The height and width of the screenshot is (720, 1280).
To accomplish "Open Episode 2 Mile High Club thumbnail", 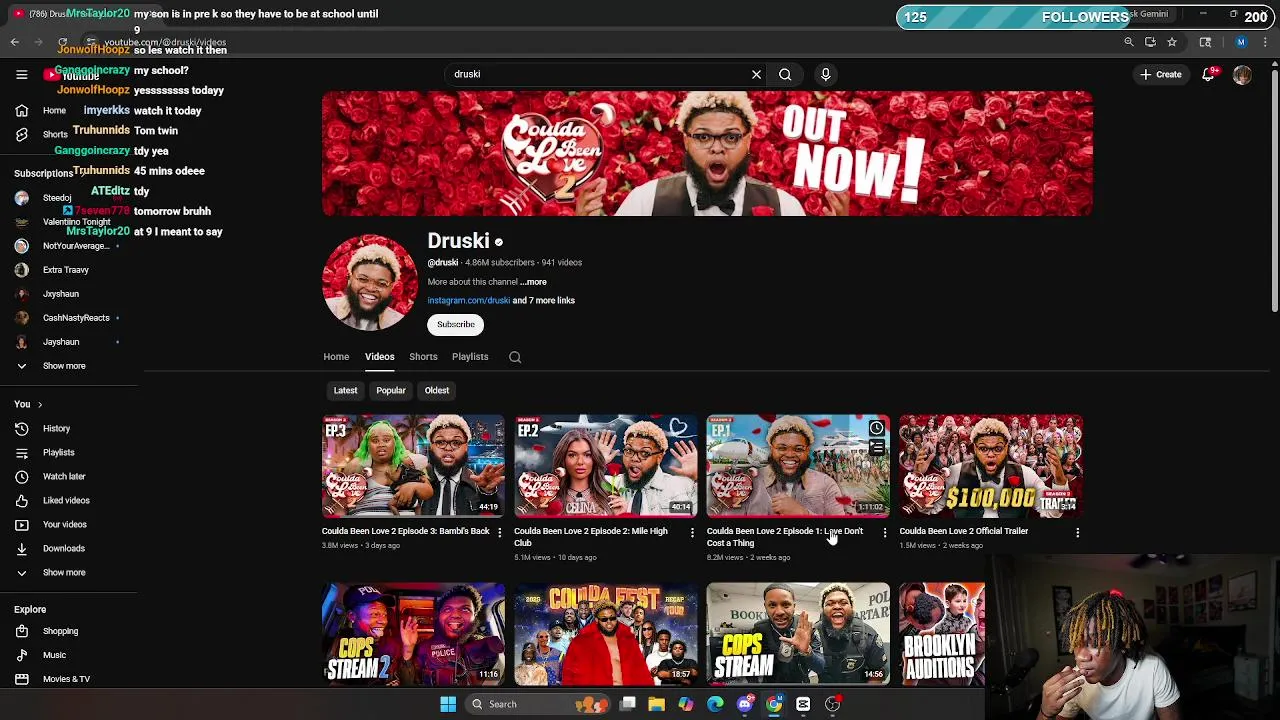I will (606, 466).
